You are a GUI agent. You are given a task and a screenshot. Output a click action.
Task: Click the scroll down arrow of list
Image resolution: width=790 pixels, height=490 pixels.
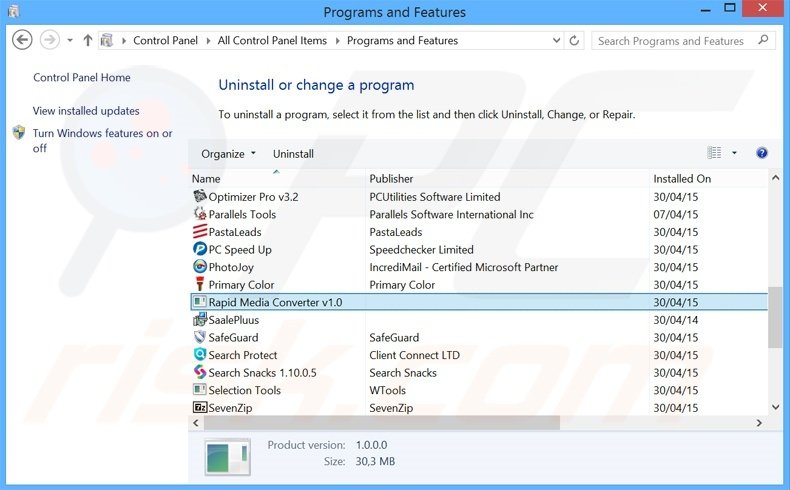pyautogui.click(x=775, y=407)
